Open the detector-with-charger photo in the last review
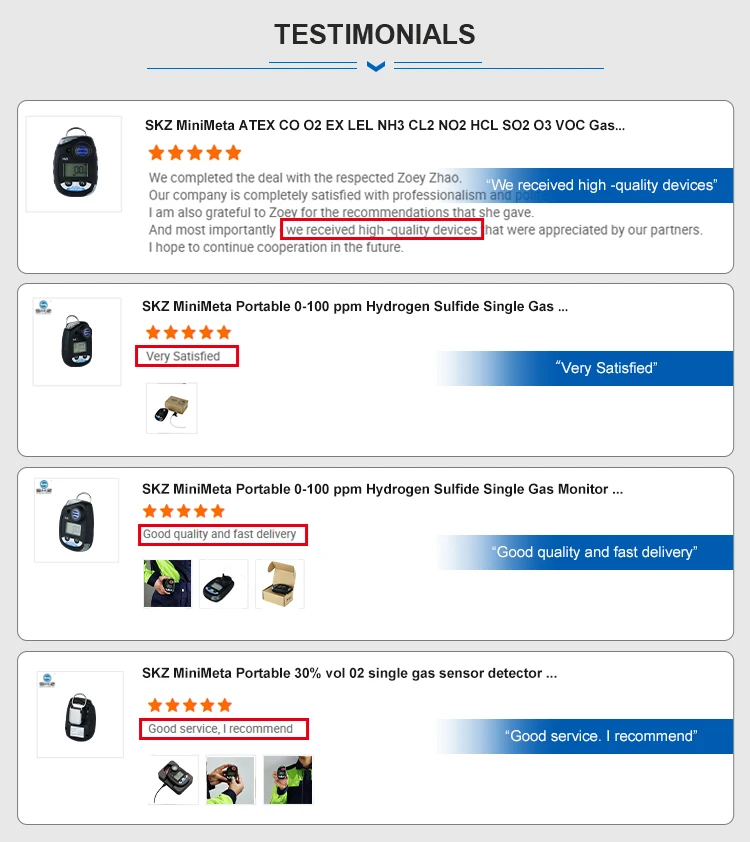The width and height of the screenshot is (750, 842). [x=174, y=780]
